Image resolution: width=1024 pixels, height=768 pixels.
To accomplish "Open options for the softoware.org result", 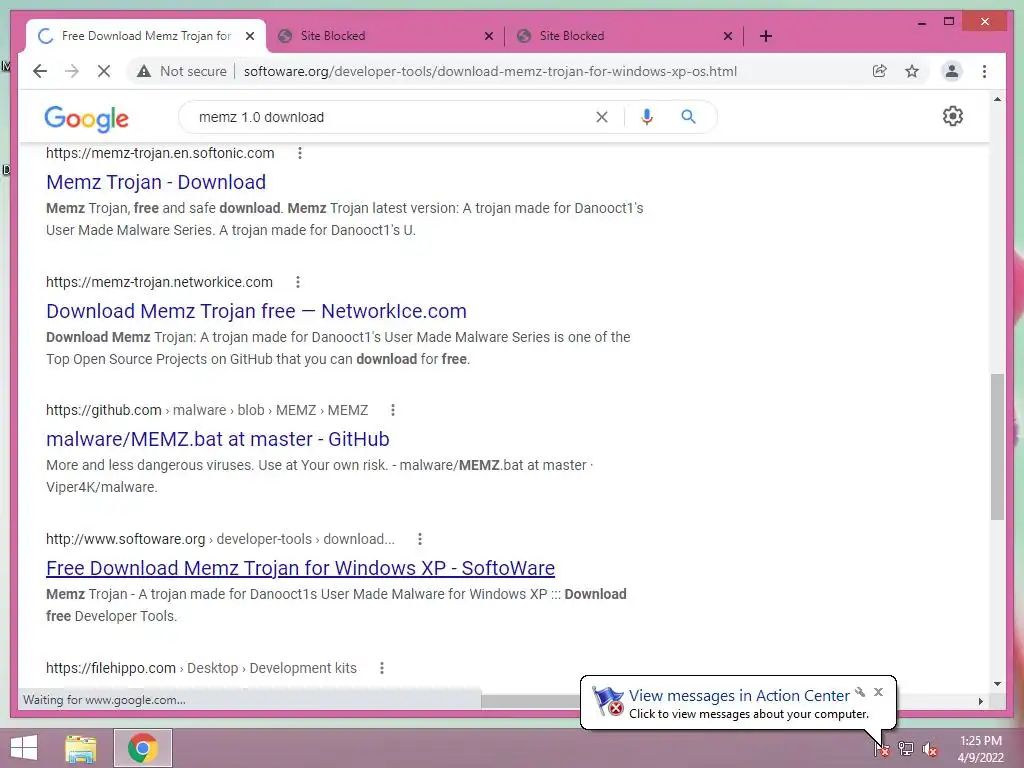I will coord(420,539).
